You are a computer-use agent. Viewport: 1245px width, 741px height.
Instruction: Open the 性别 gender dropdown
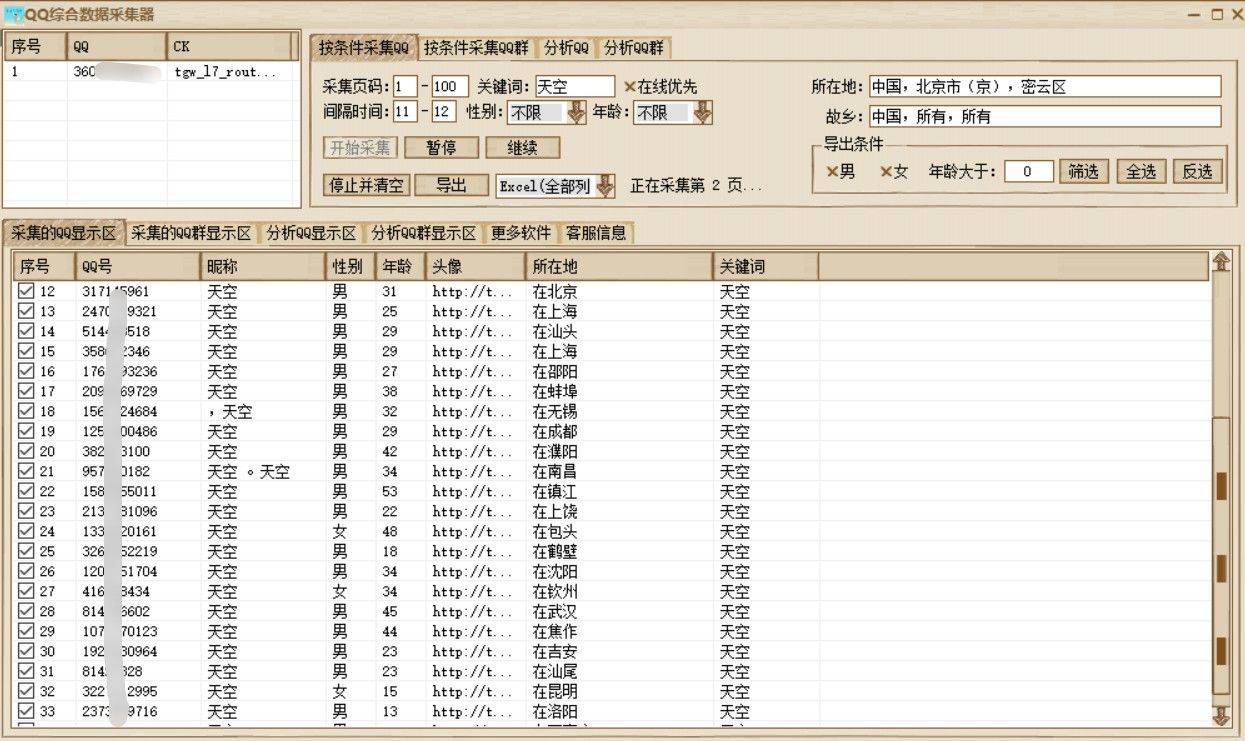pyautogui.click(x=576, y=113)
